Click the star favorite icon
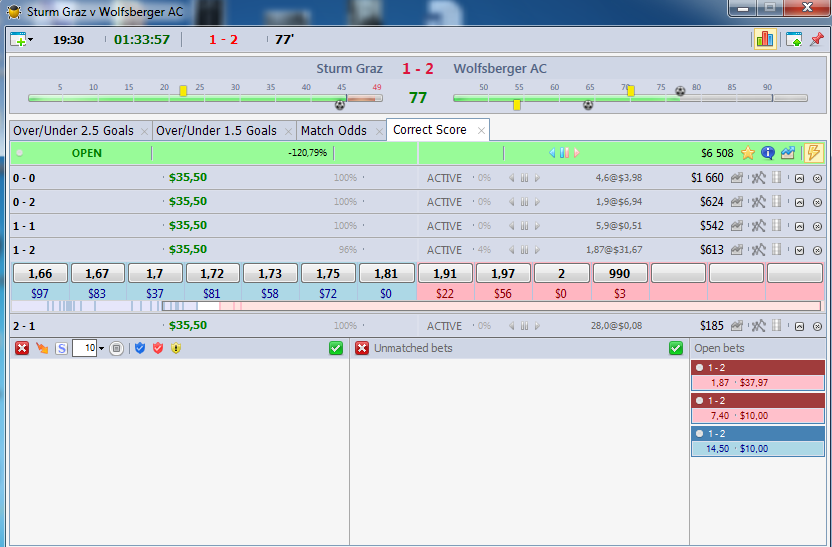This screenshot has width=832, height=547. [748, 153]
